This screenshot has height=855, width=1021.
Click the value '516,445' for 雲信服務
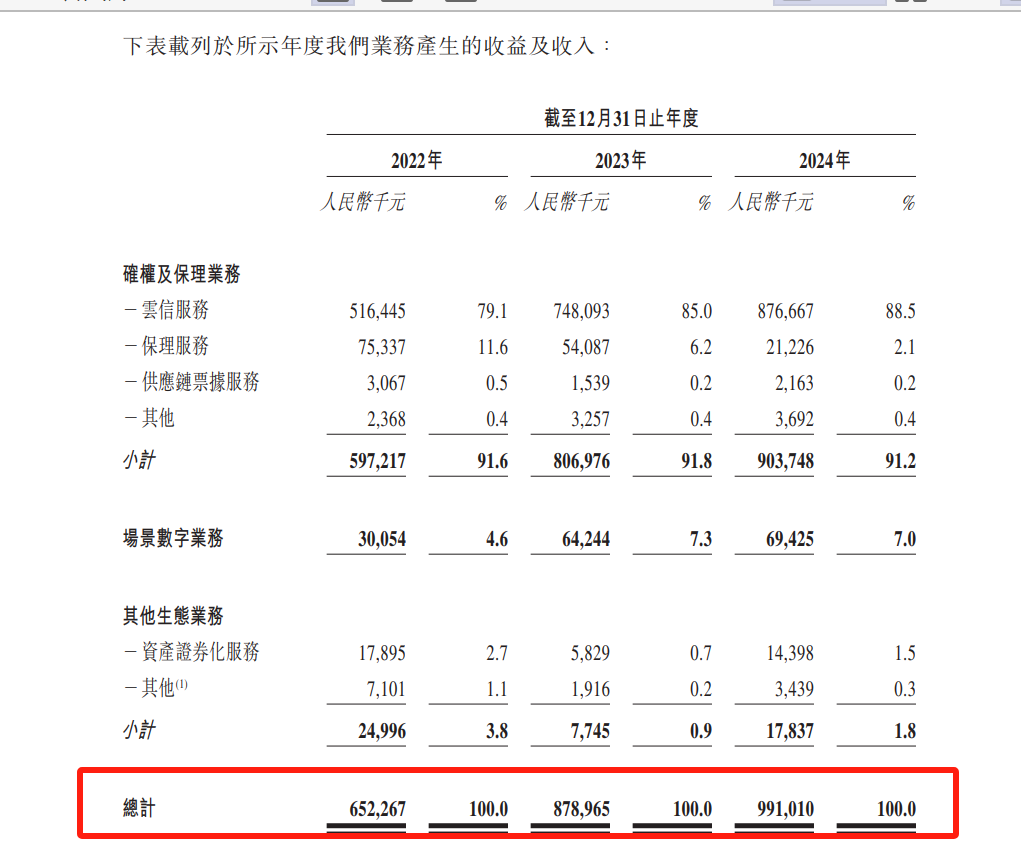click(378, 311)
